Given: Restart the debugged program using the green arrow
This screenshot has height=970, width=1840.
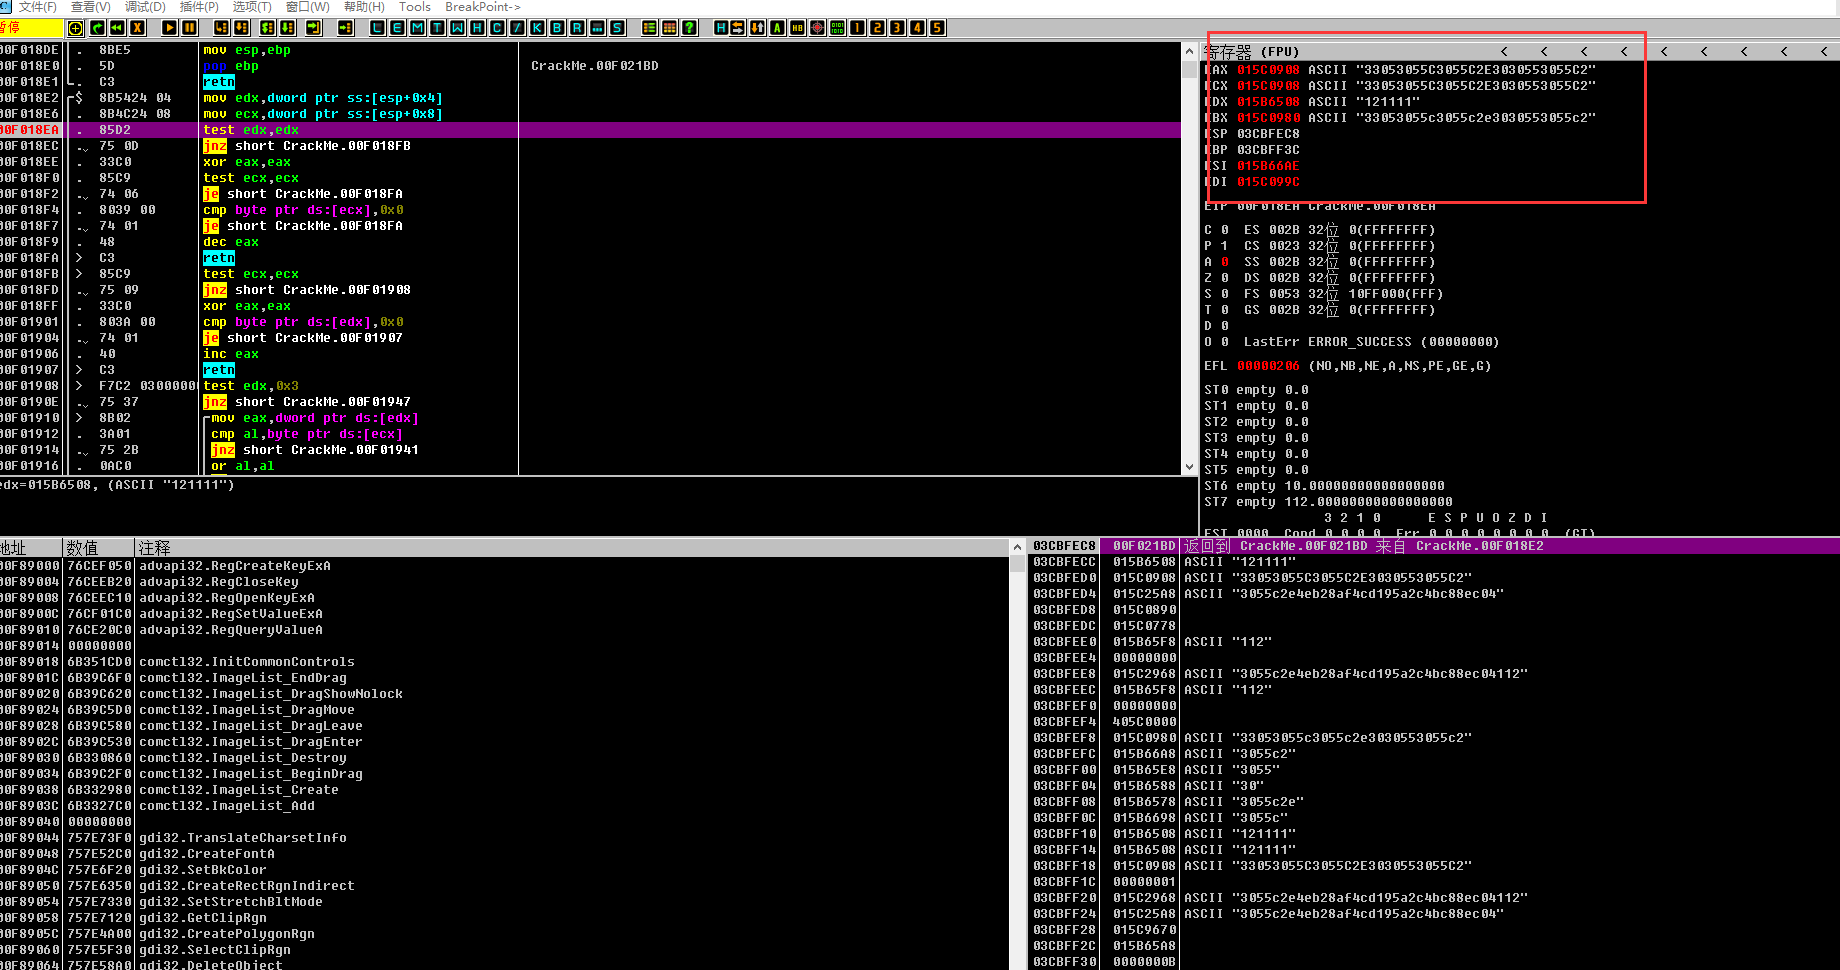Looking at the screenshot, I should click(x=98, y=28).
